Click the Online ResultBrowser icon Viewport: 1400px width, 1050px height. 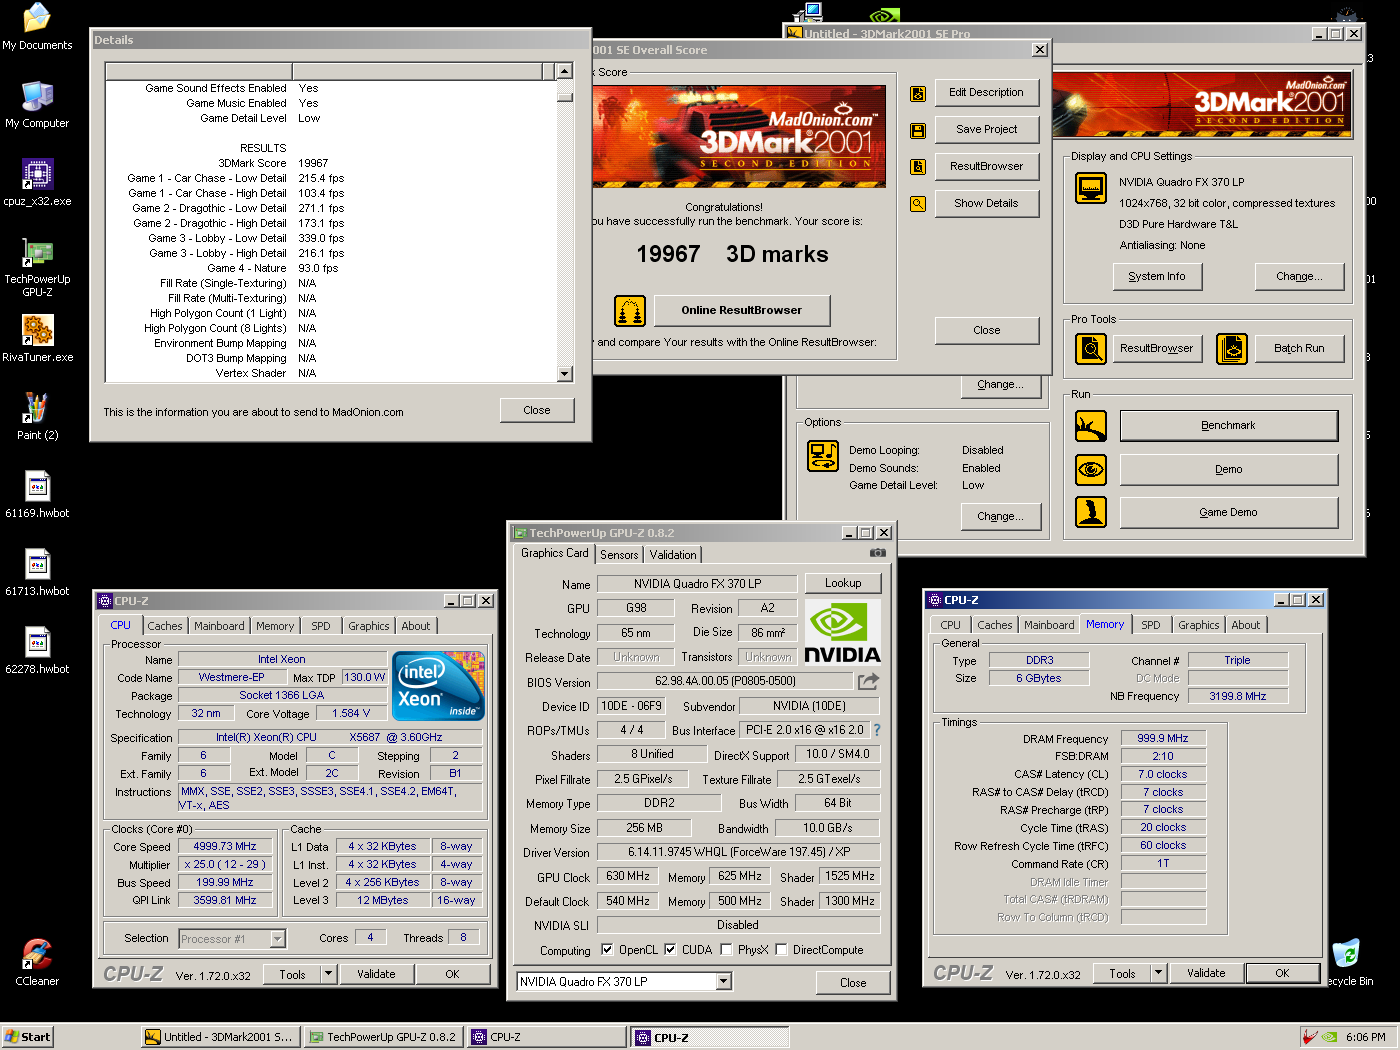(x=629, y=311)
